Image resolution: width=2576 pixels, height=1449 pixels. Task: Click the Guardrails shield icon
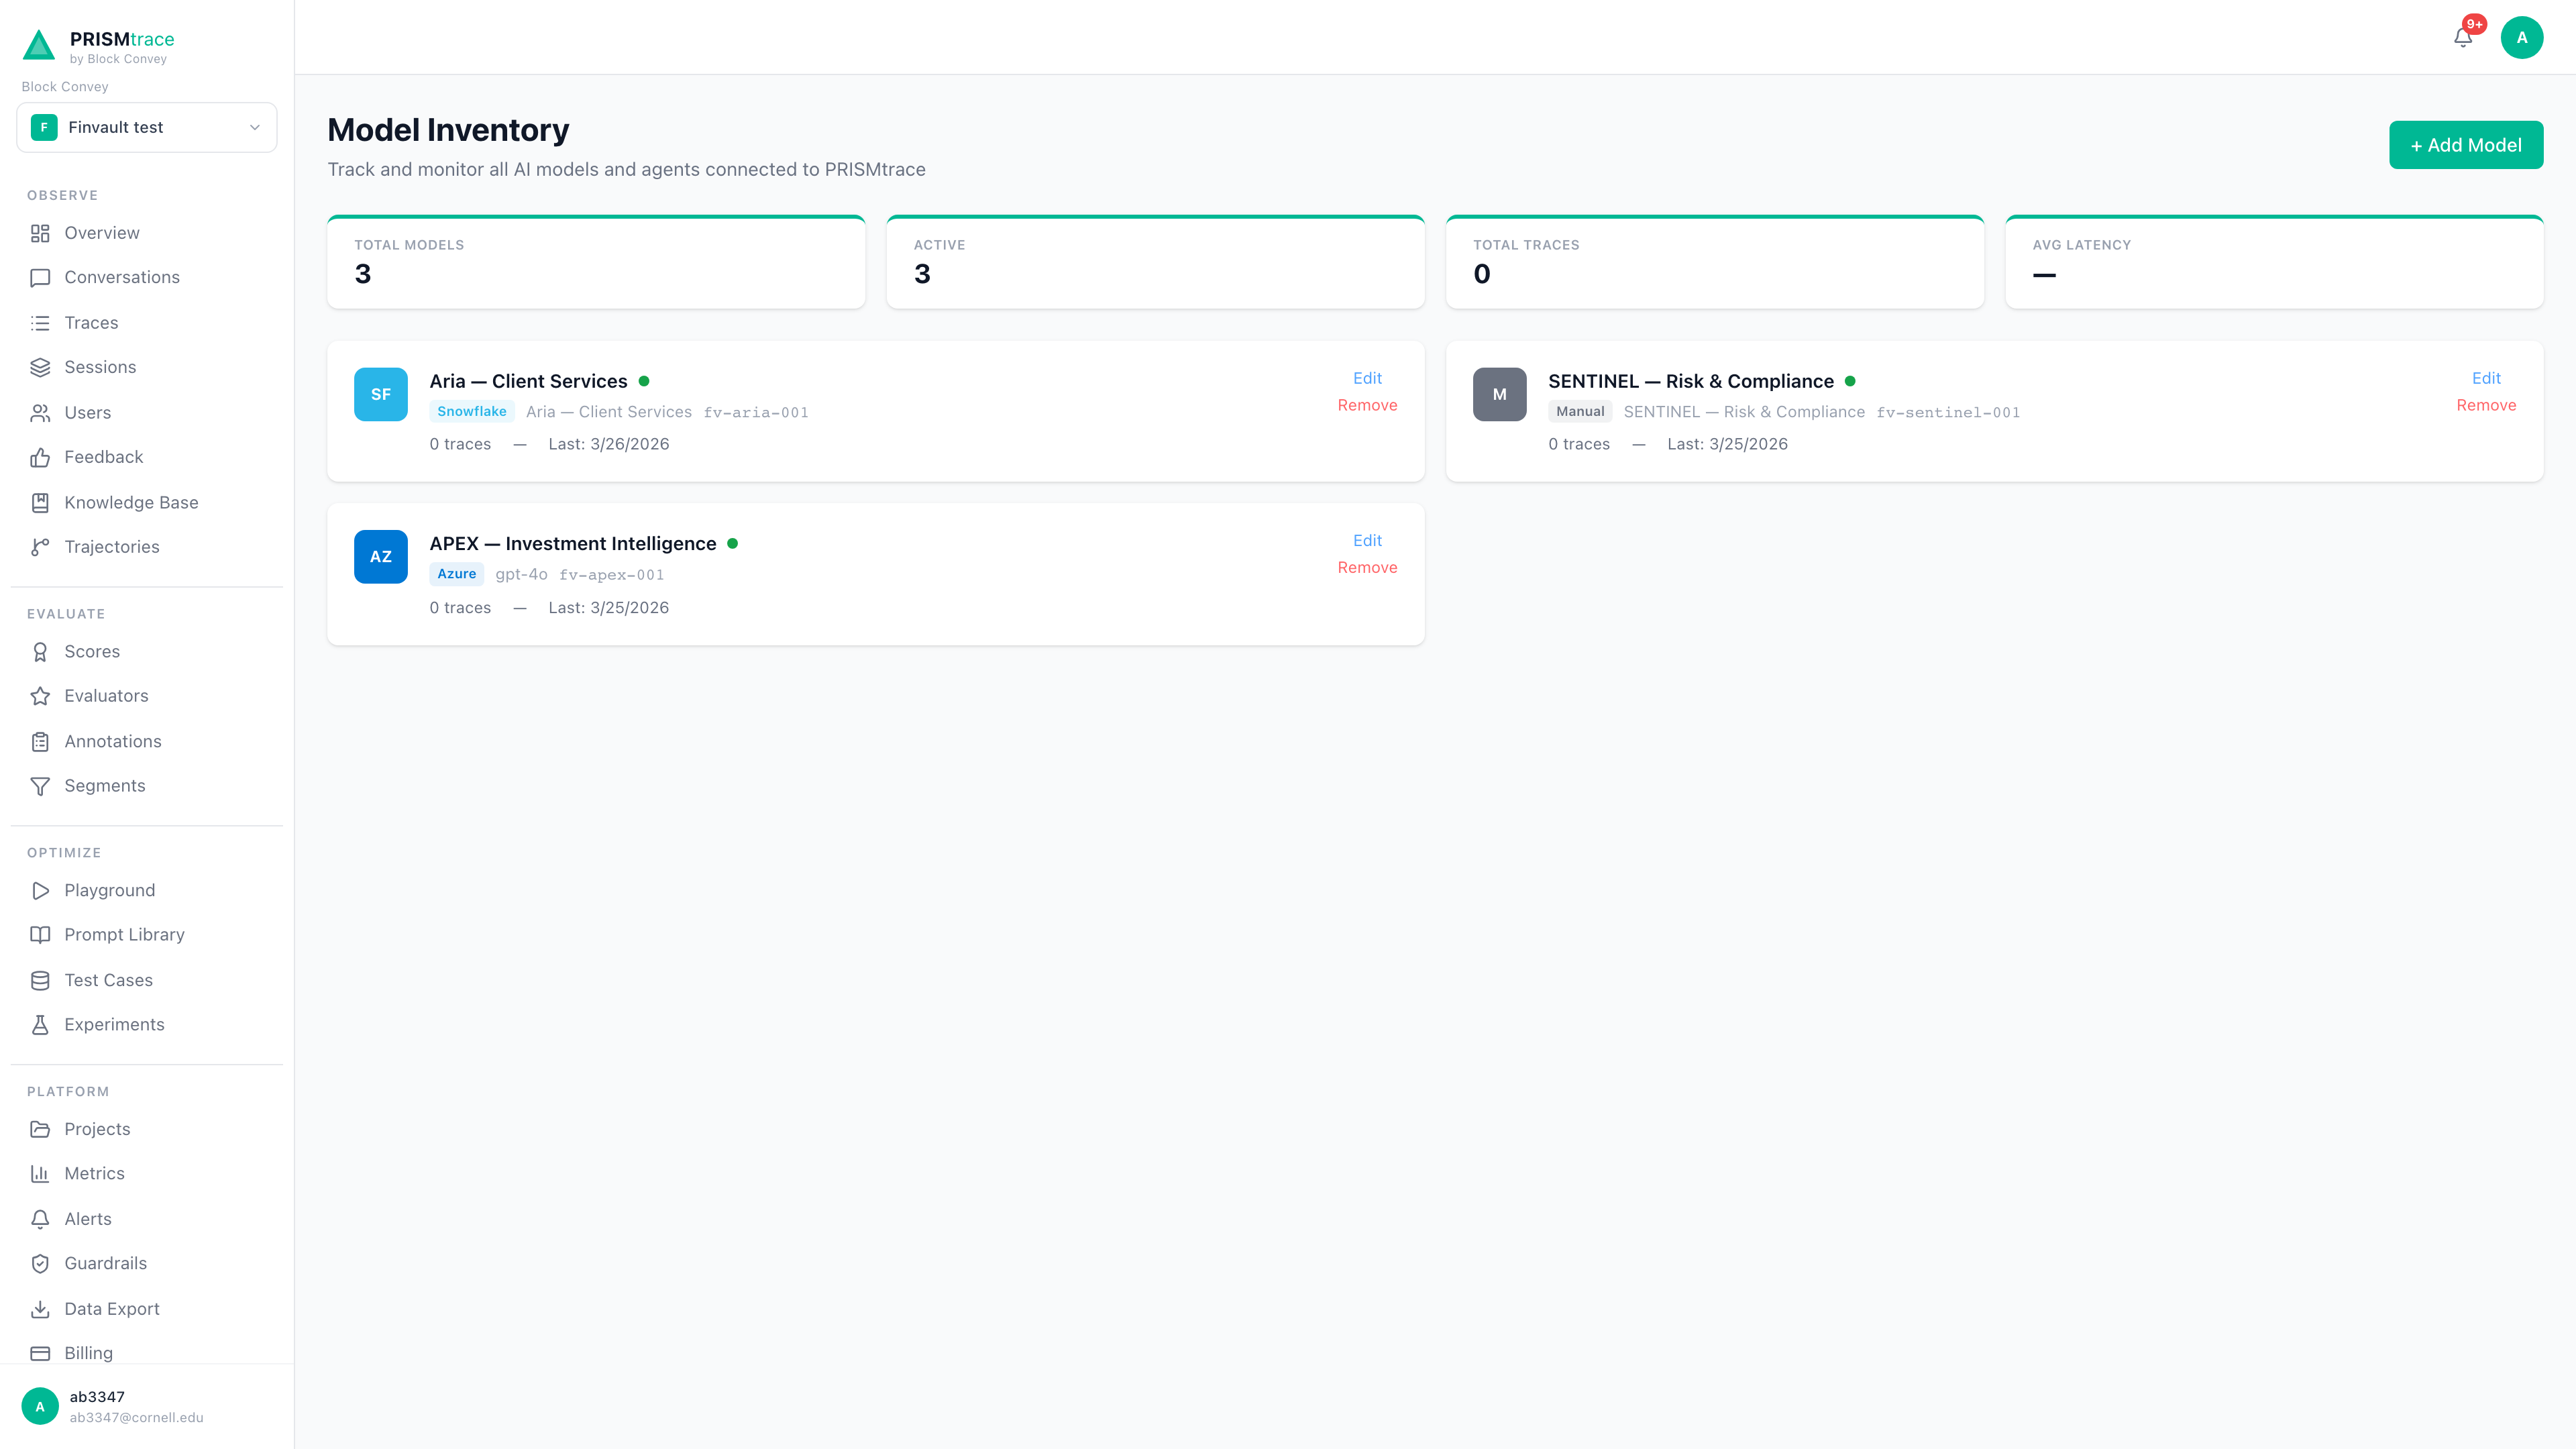tap(40, 1264)
